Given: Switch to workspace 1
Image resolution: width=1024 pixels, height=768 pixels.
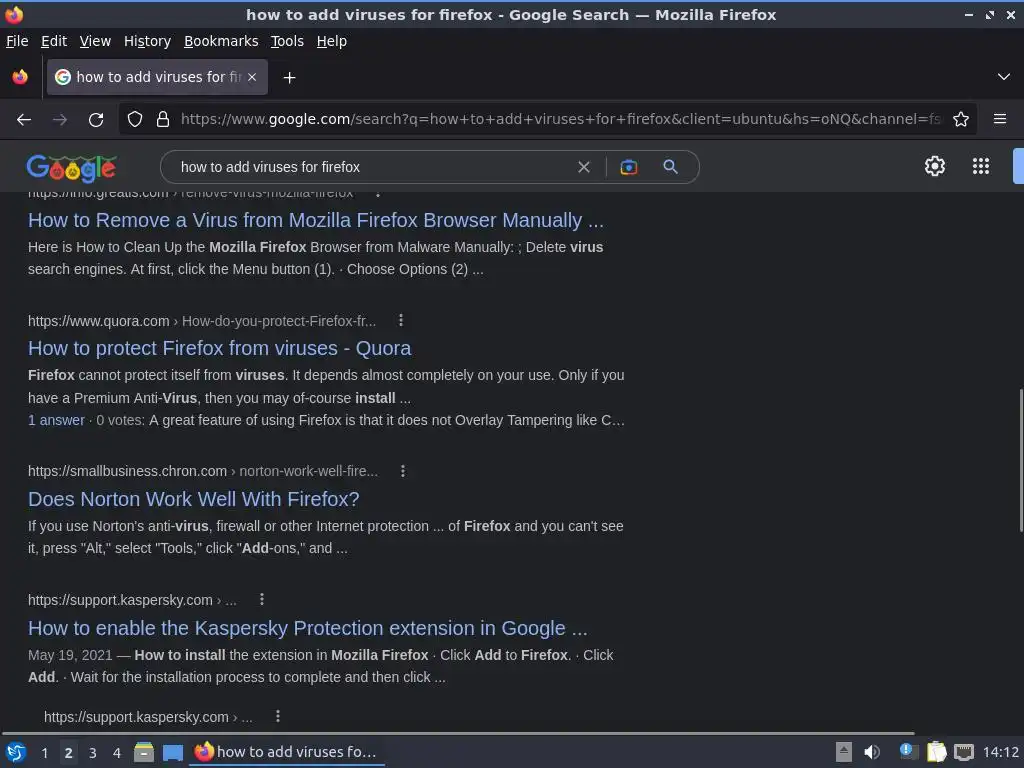Looking at the screenshot, I should click(x=44, y=753).
